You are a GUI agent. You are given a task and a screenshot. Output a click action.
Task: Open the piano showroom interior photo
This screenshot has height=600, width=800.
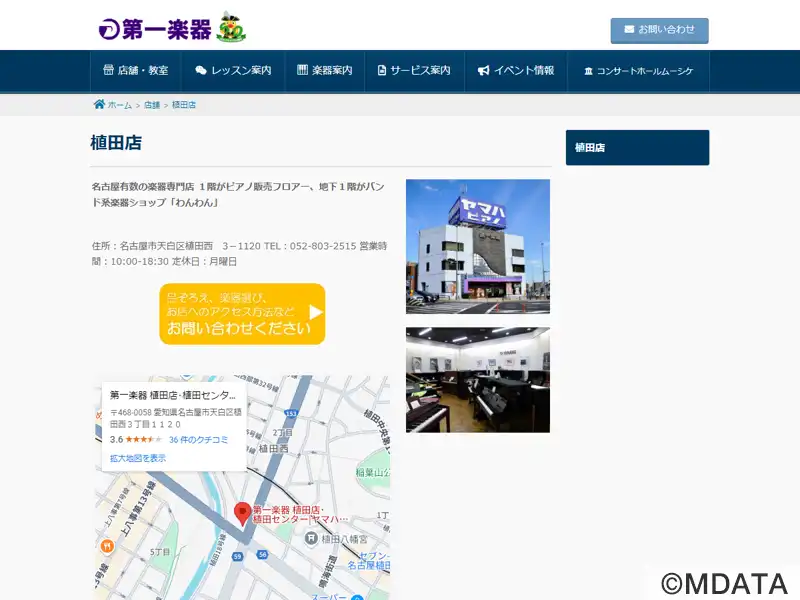[x=478, y=380]
